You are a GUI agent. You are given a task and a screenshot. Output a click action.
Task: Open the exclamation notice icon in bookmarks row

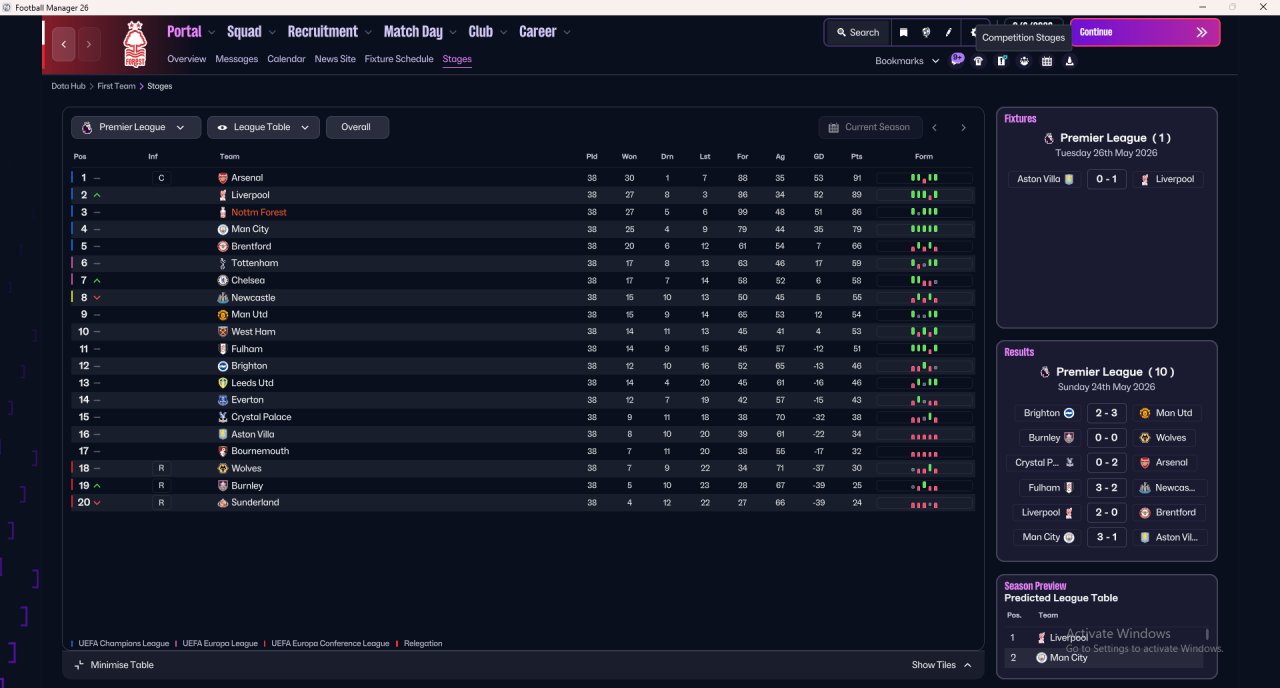point(1002,61)
